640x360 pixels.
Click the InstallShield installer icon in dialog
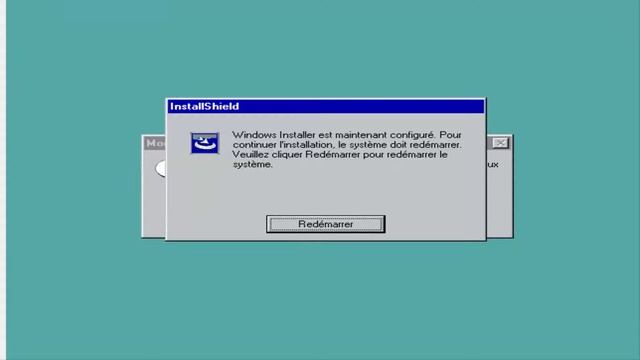click(x=204, y=143)
